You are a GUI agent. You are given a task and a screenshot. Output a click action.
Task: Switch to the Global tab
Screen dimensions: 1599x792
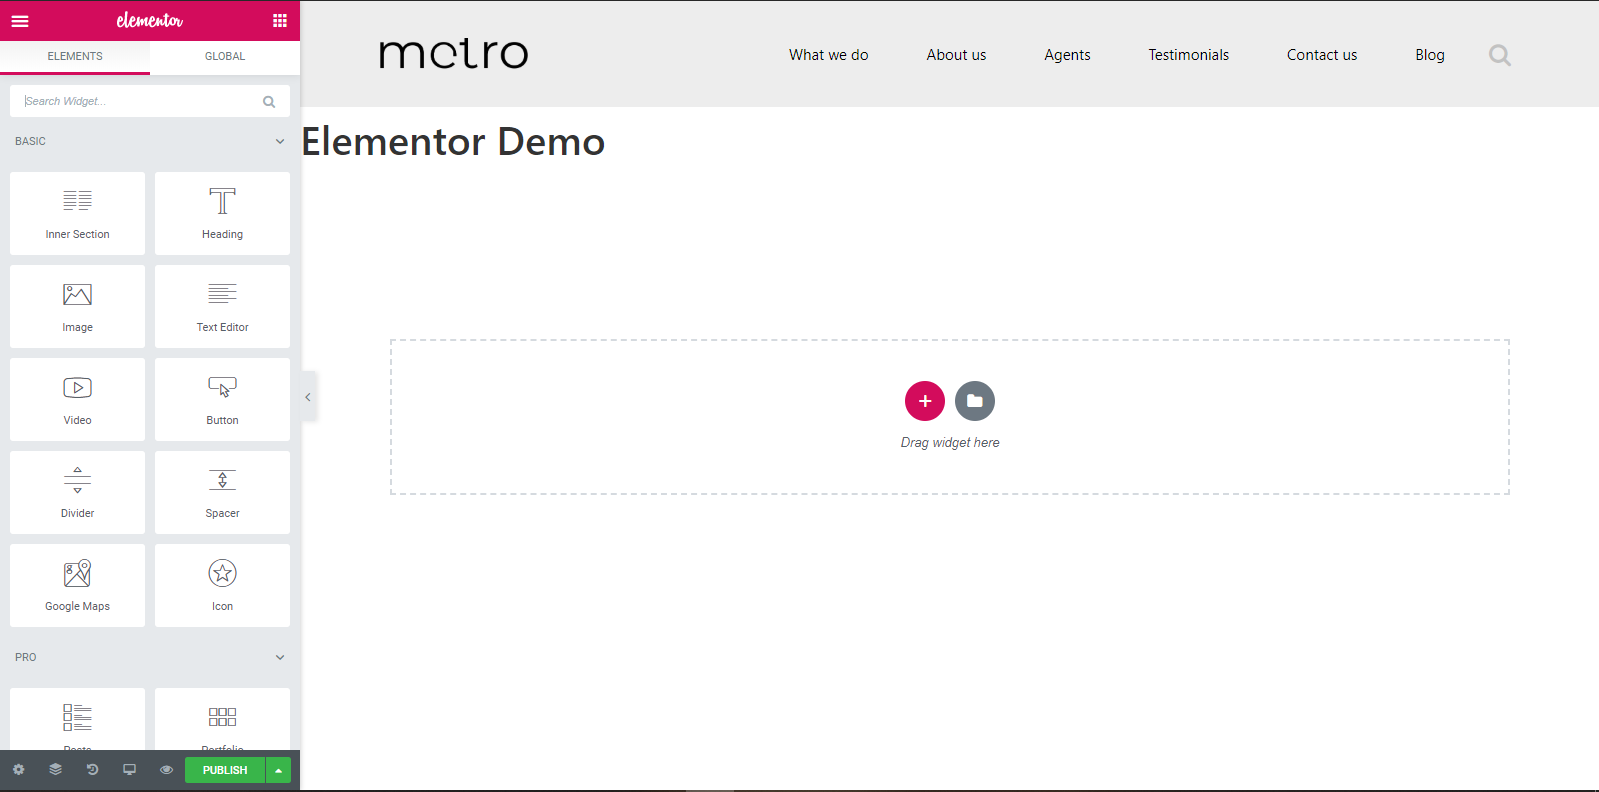225,56
